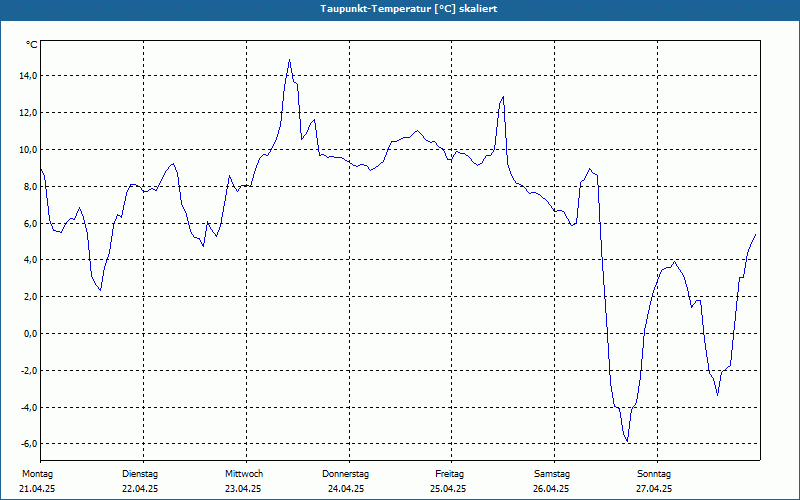Click the Dienstag day label

140,474
